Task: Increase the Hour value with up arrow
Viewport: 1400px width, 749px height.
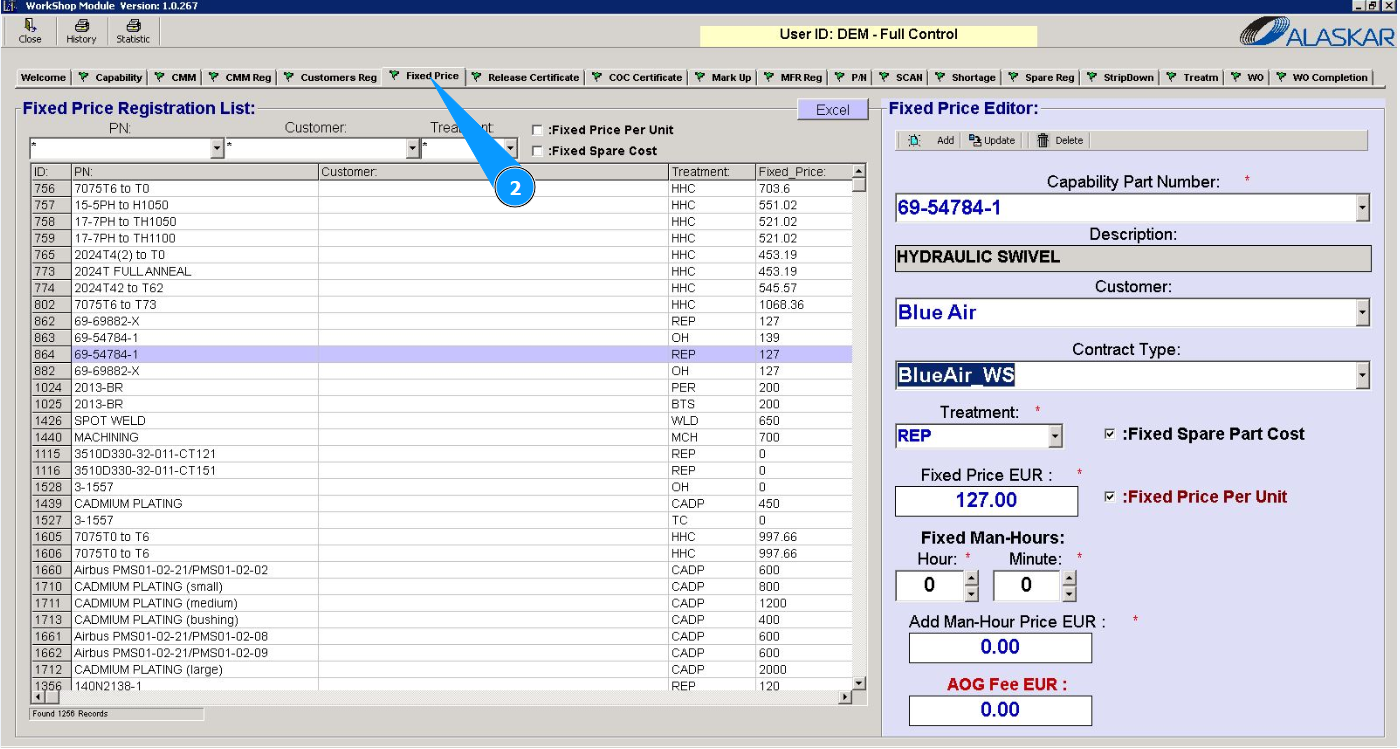Action: point(971,578)
